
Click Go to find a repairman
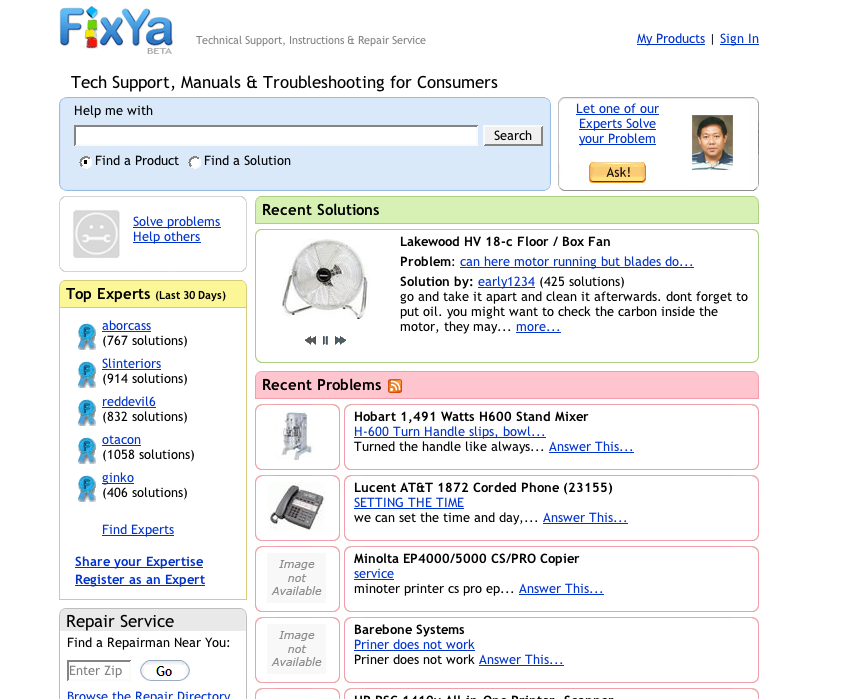(165, 671)
